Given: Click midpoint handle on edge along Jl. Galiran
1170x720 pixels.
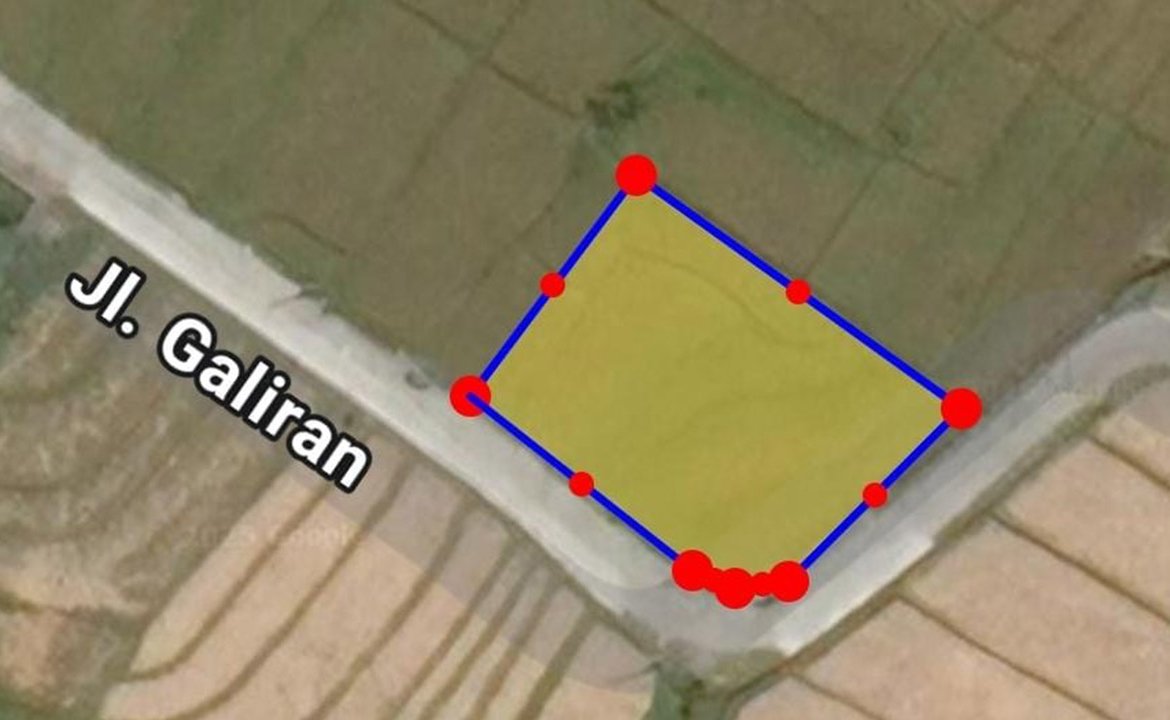Looking at the screenshot, I should point(581,484).
